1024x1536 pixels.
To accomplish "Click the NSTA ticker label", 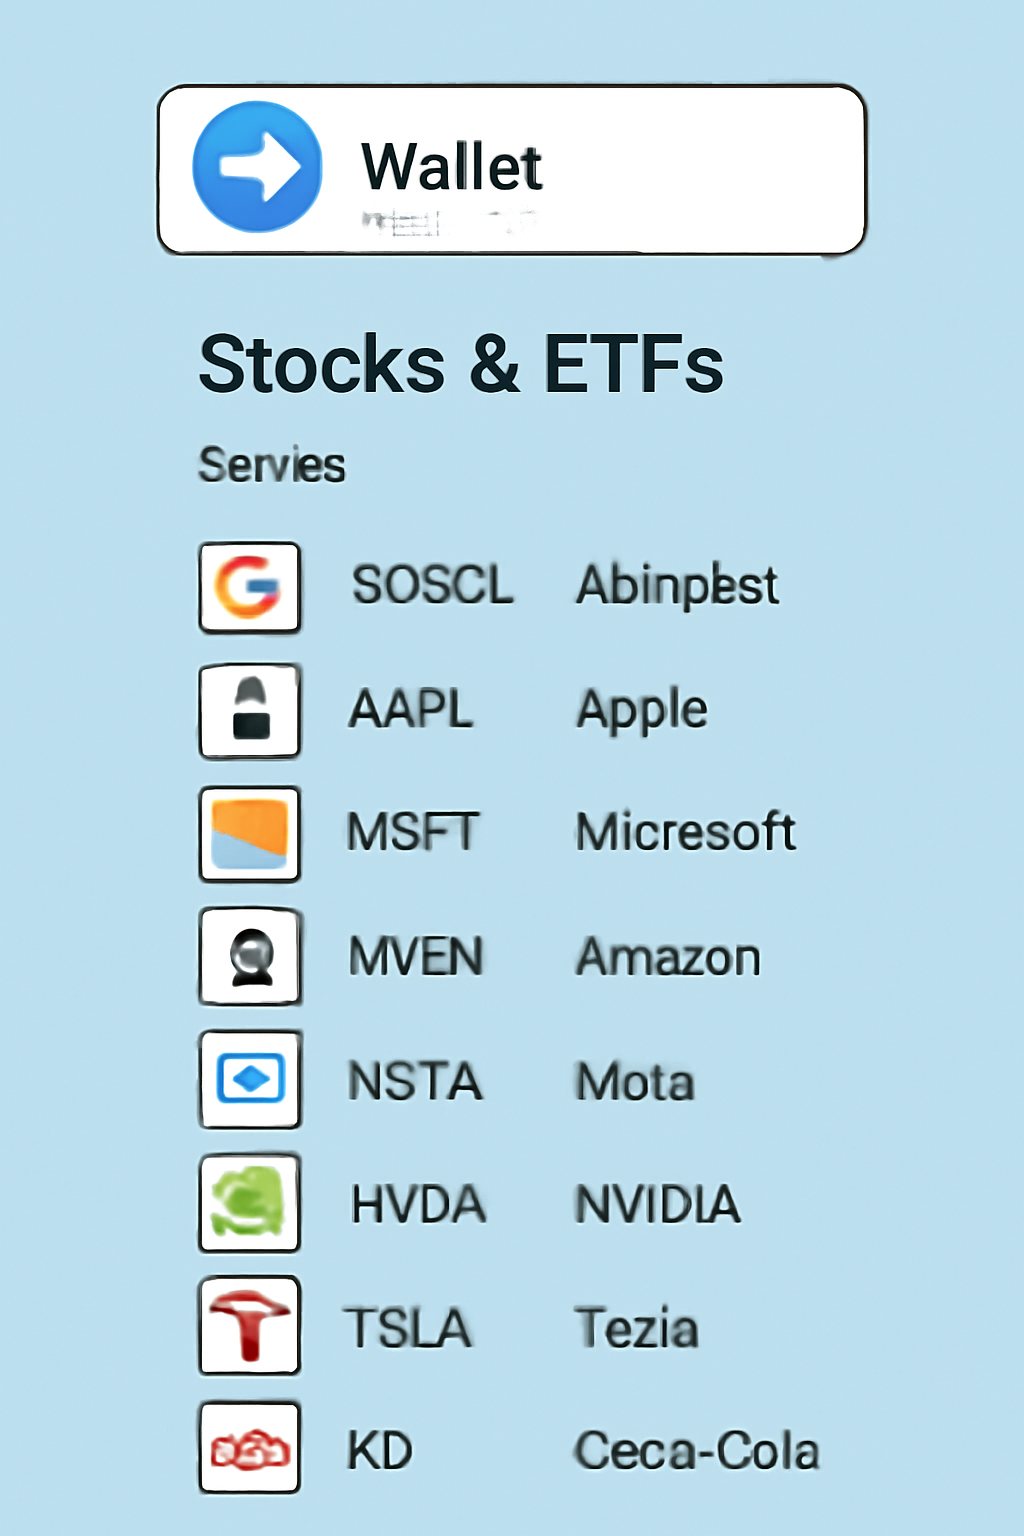I will point(414,1080).
